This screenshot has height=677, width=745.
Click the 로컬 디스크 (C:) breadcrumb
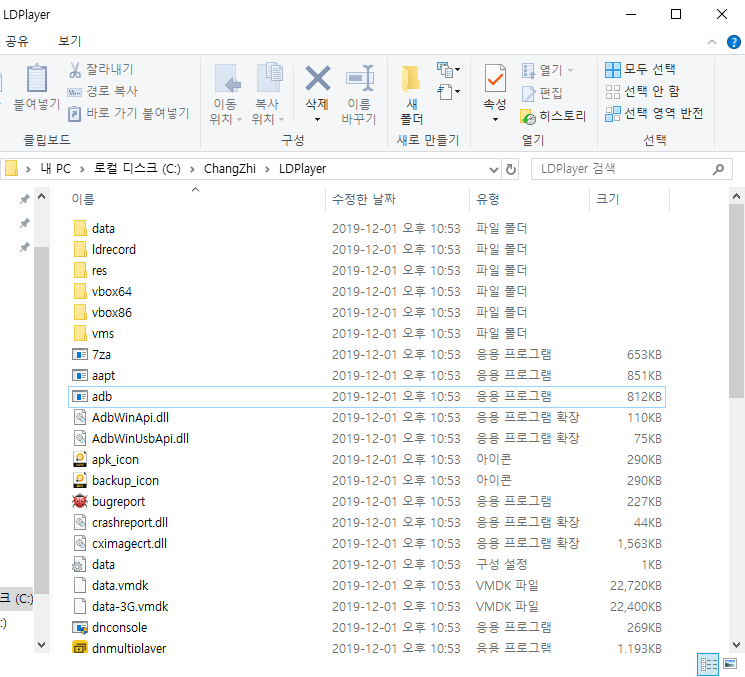point(137,169)
